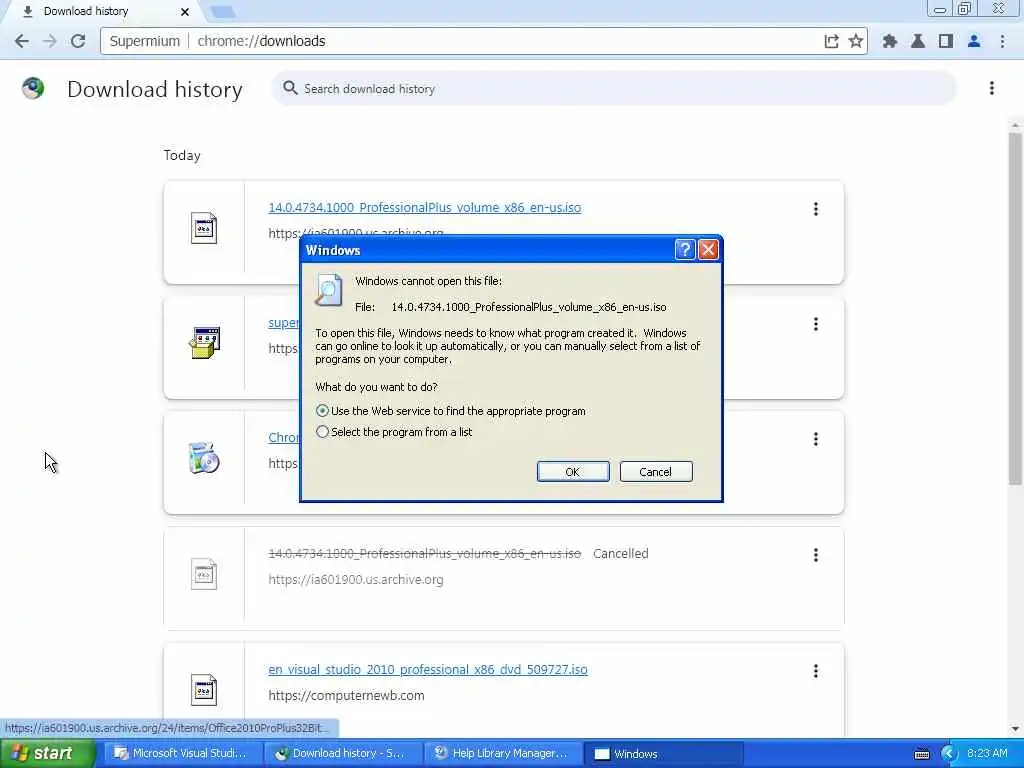Click the Supermium logo beside Download history

tap(33, 88)
